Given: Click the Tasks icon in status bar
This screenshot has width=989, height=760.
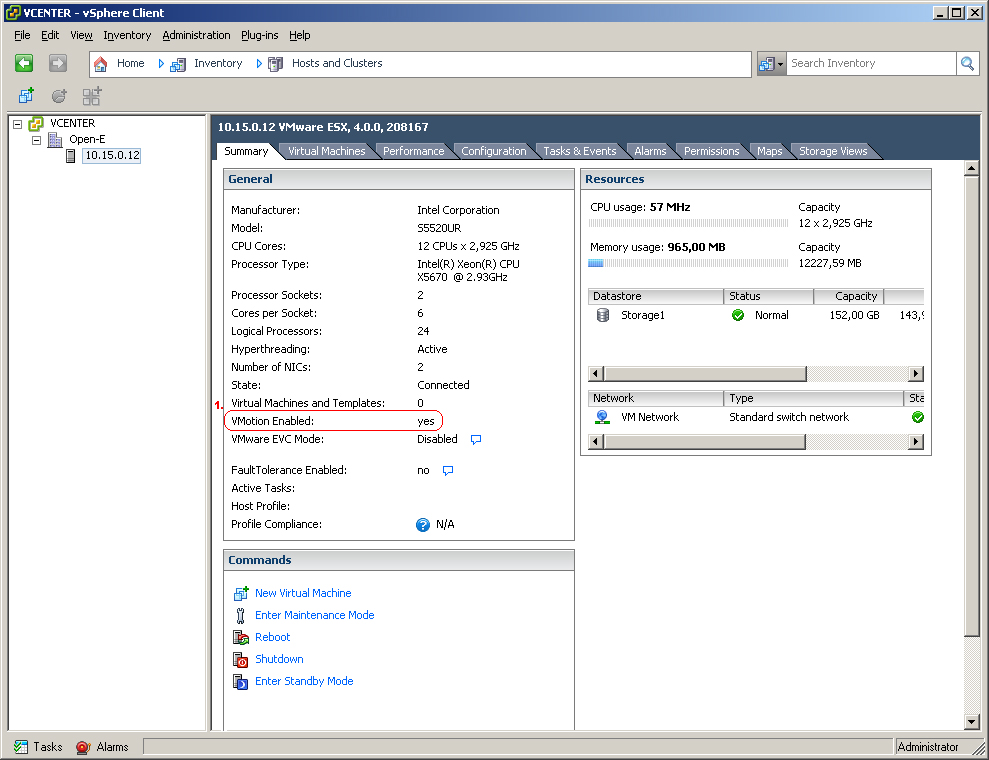Looking at the screenshot, I should [21, 747].
